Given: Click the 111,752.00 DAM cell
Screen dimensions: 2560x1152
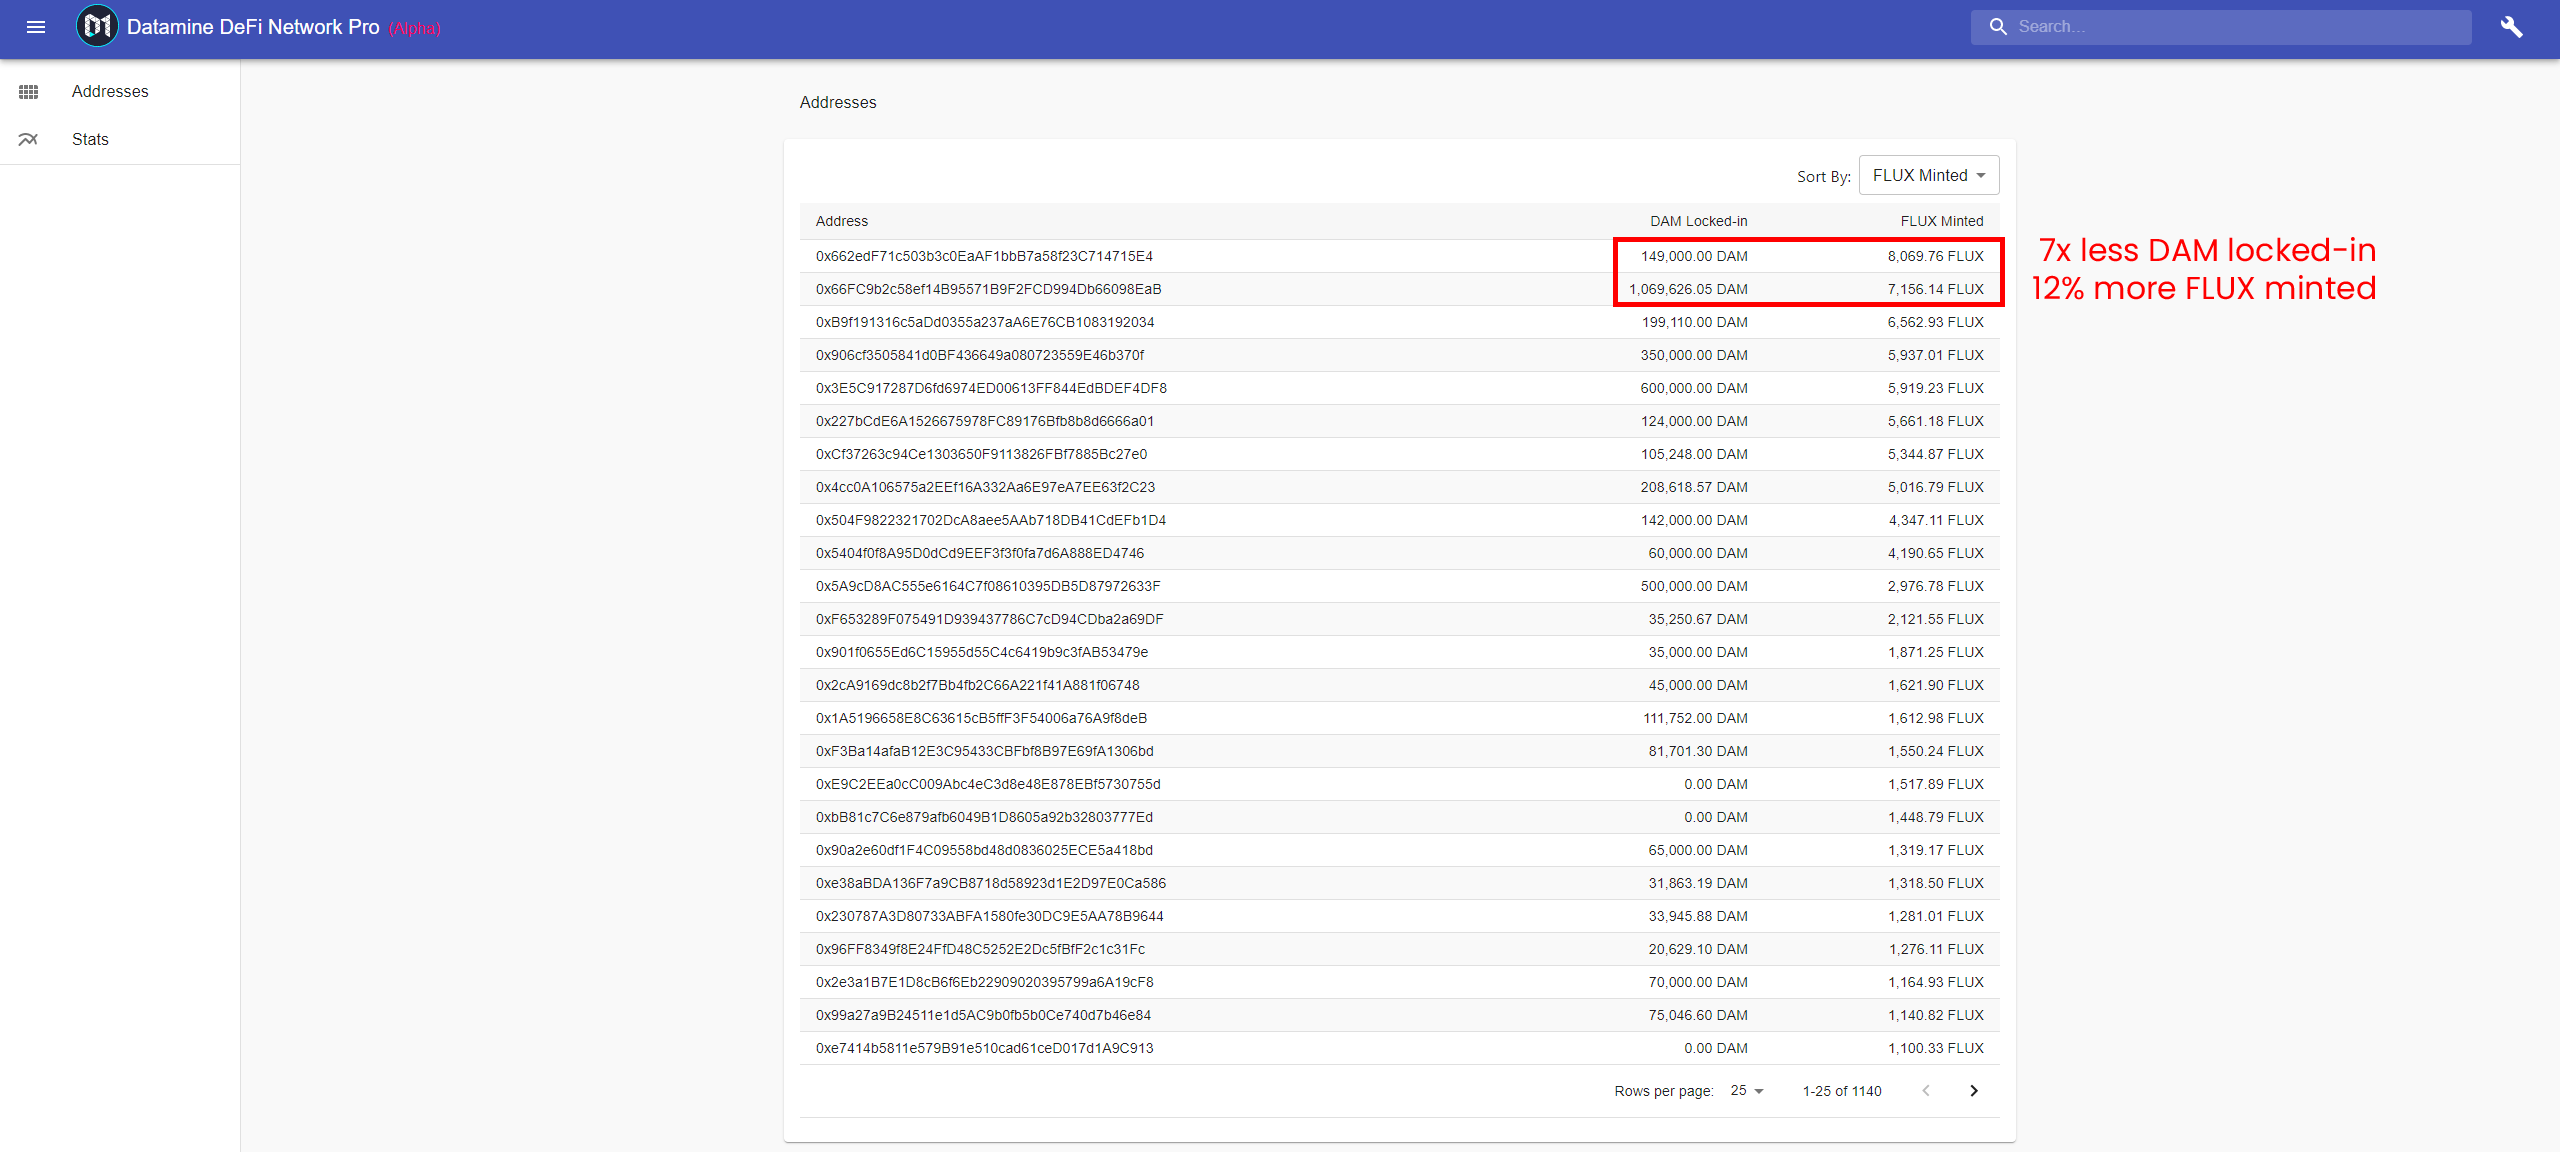Looking at the screenshot, I should pyautogui.click(x=1695, y=718).
